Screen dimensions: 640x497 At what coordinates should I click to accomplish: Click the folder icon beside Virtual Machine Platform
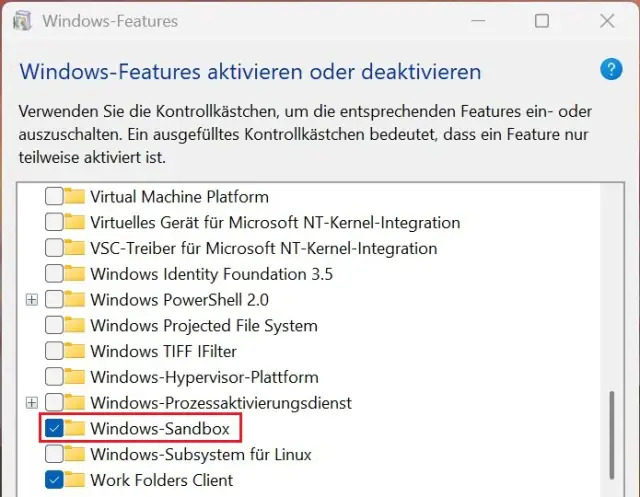[75, 197]
